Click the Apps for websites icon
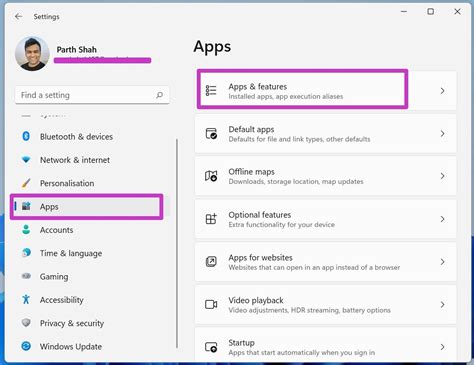 click(x=211, y=262)
